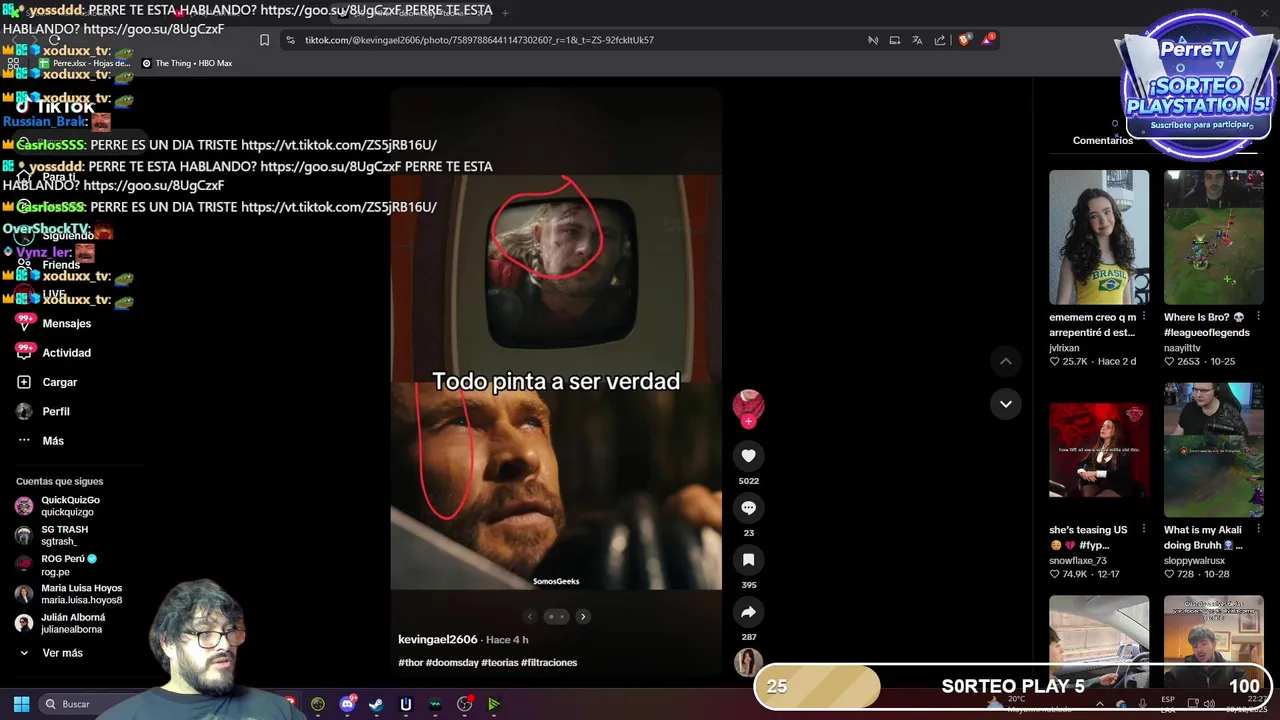This screenshot has height=720, width=1280.
Task: Like the photo with the heart icon
Action: tap(748, 456)
